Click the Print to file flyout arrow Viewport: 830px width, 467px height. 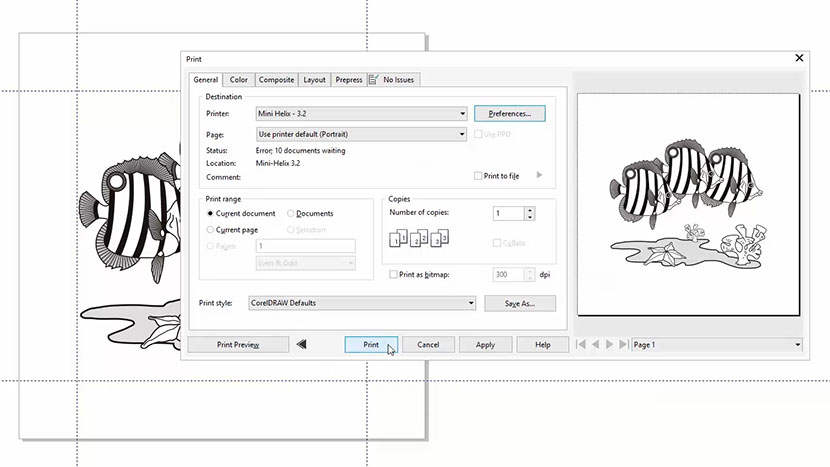tap(540, 175)
